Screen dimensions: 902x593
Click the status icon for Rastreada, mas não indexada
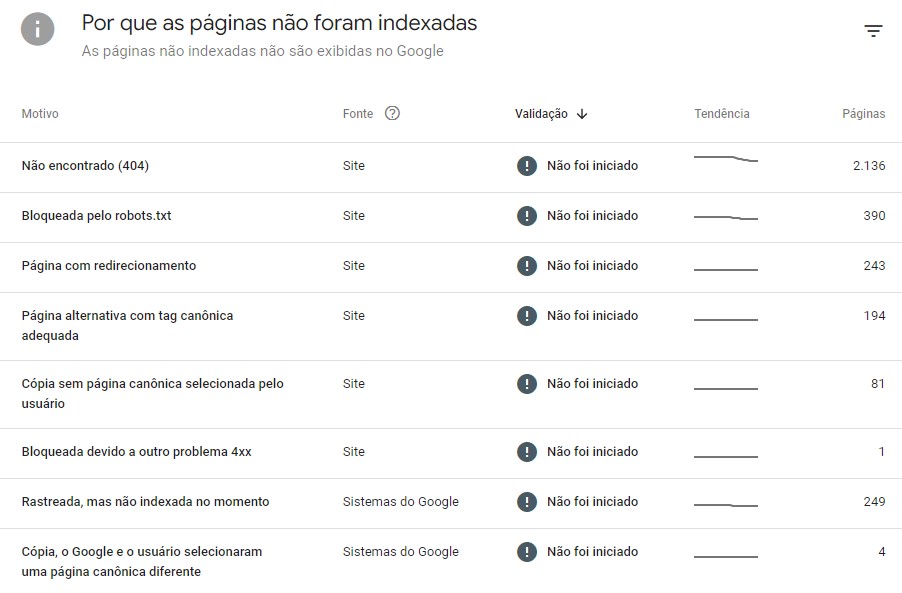coord(527,502)
